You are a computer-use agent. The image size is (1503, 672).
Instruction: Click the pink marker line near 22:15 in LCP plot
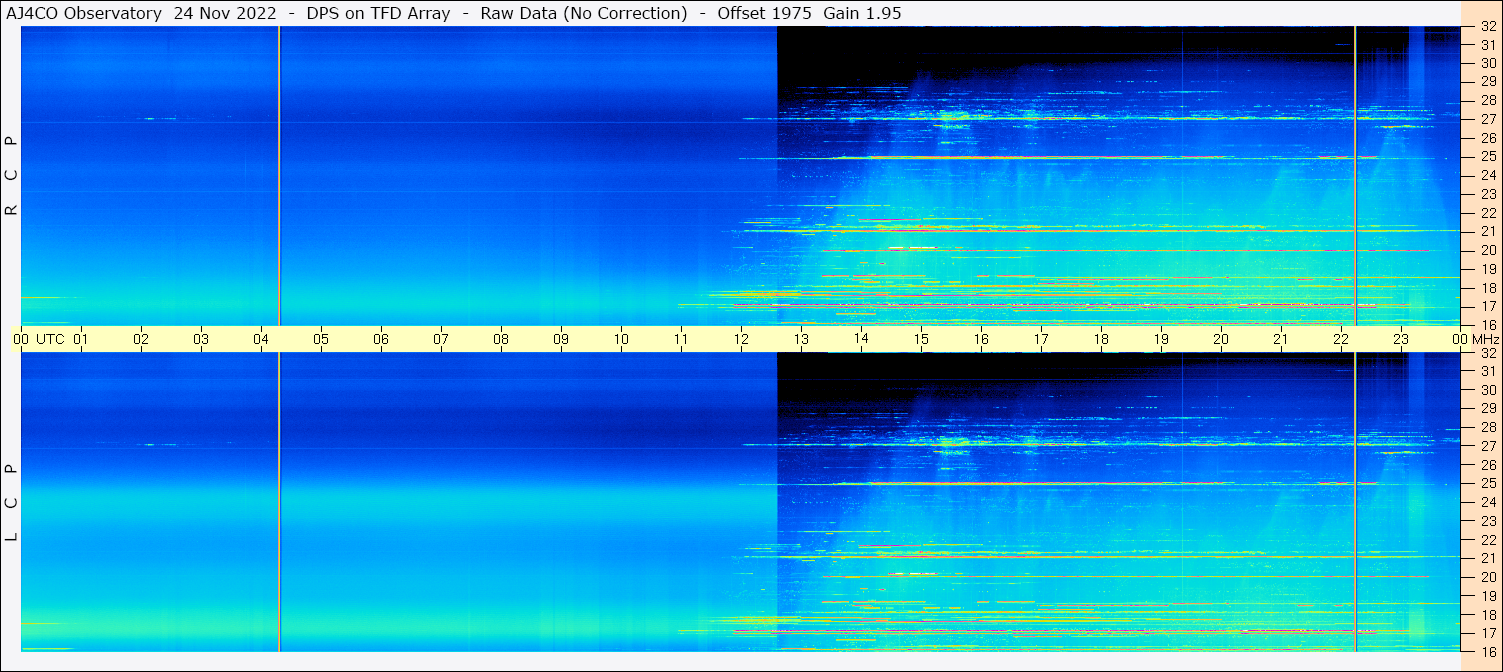pyautogui.click(x=1355, y=502)
